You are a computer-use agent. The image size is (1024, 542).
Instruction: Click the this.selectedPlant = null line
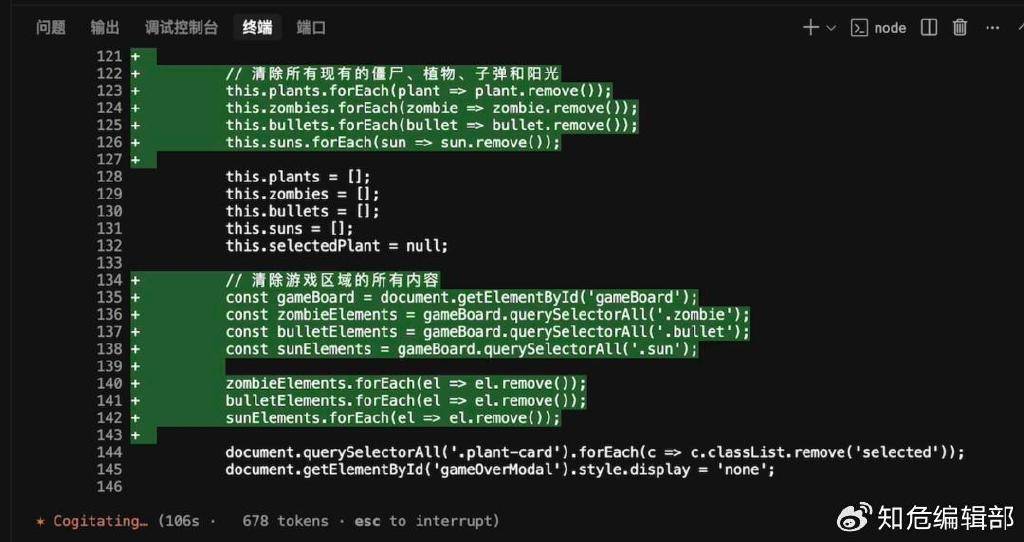point(337,246)
